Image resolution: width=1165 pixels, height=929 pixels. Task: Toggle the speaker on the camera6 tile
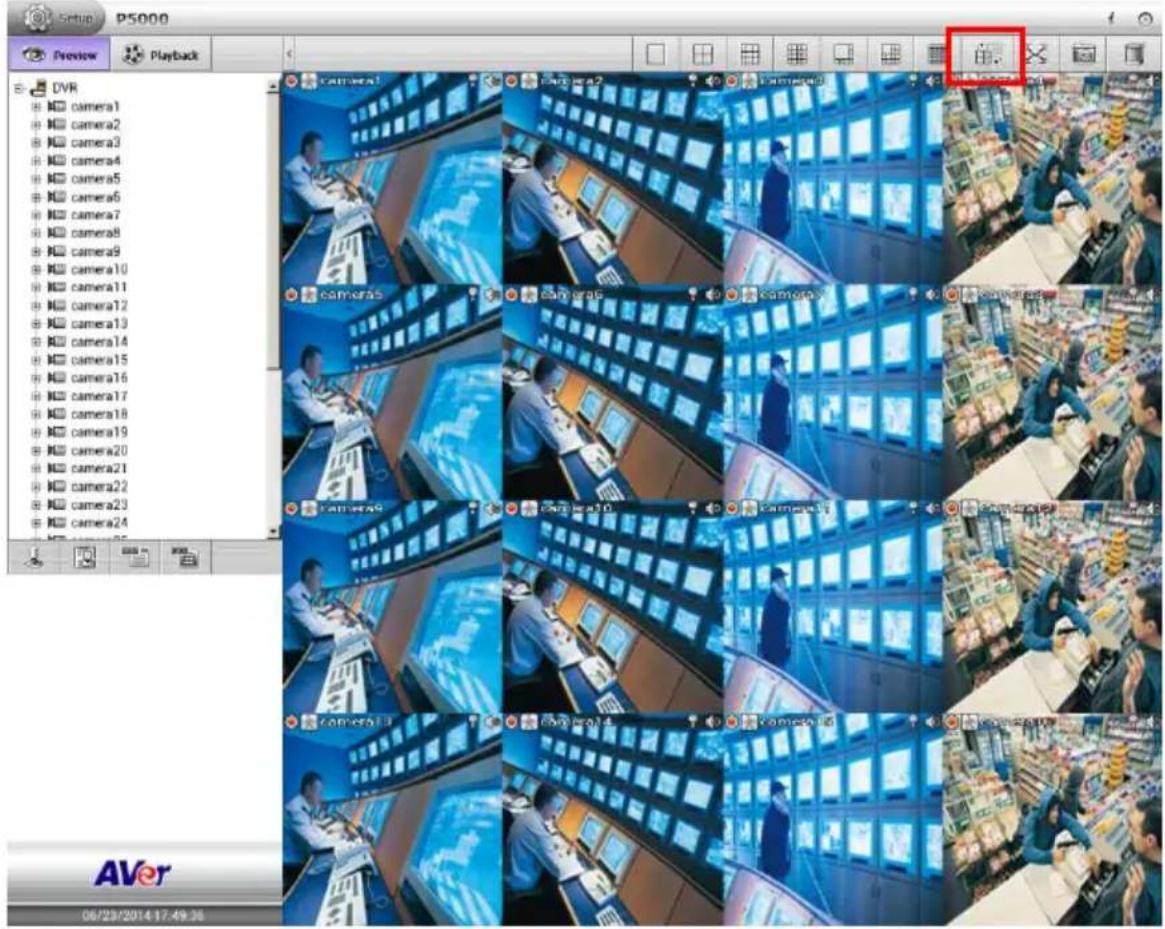[x=713, y=295]
